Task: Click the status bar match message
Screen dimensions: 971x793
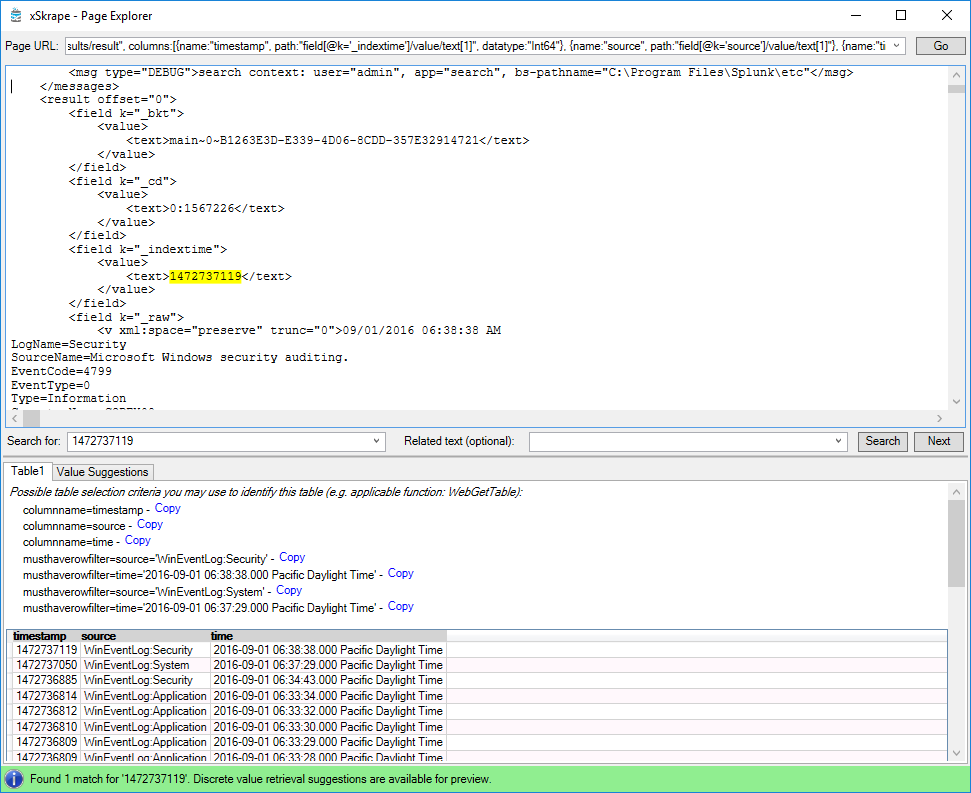Action: [260, 779]
